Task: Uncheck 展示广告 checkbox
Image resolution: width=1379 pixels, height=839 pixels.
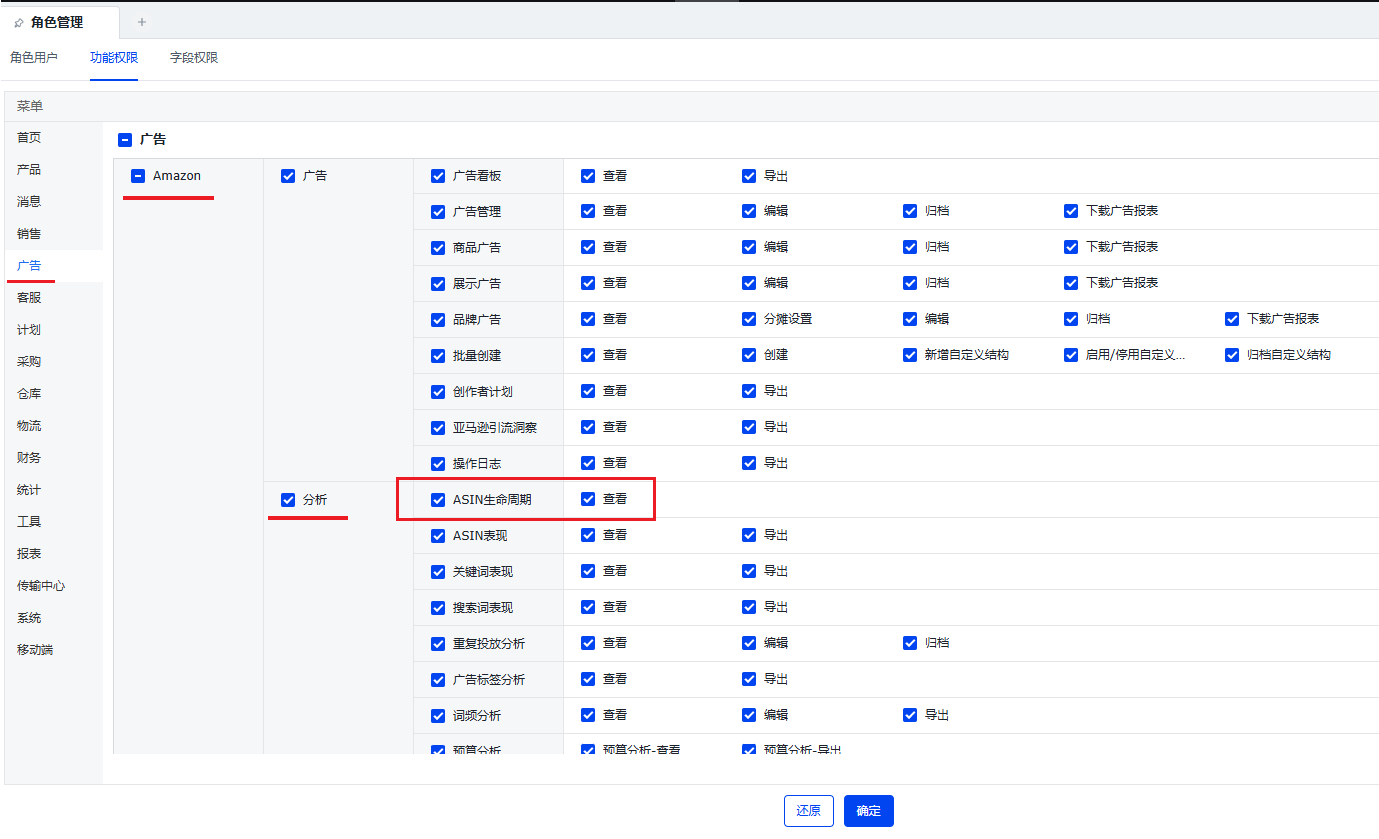Action: pyautogui.click(x=438, y=284)
